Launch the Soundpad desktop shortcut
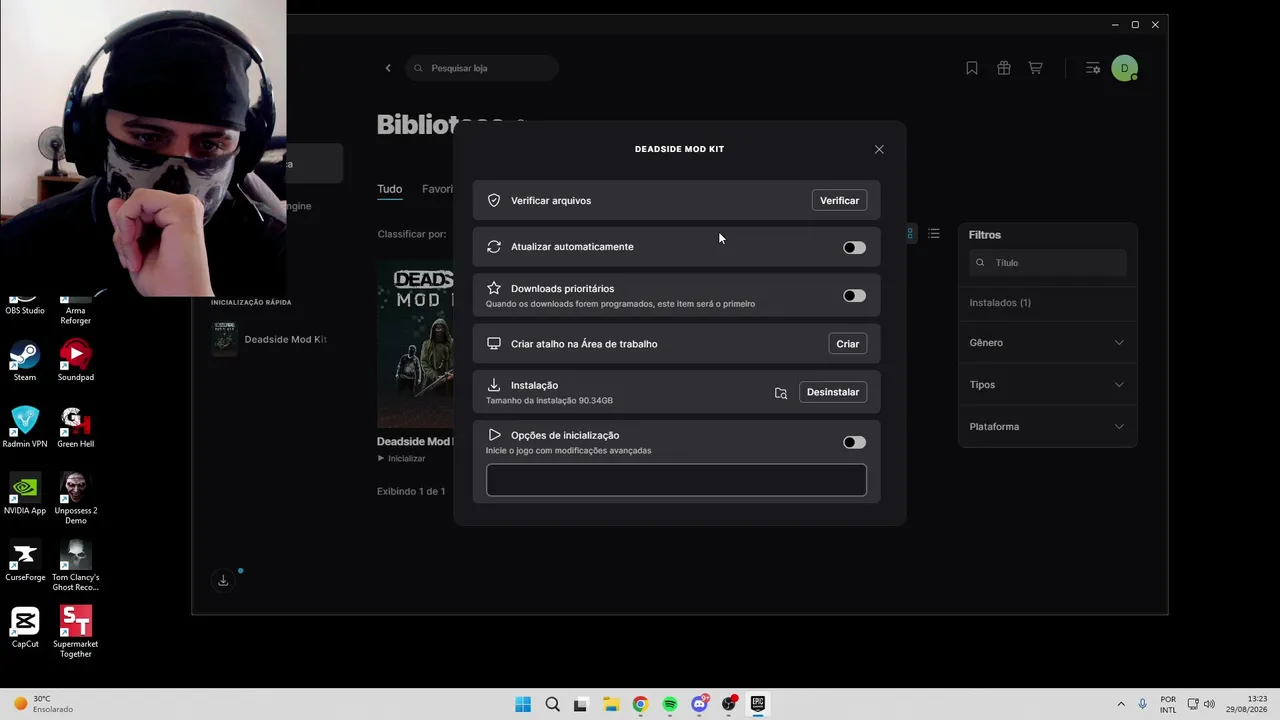Image resolution: width=1280 pixels, height=720 pixels. 76,361
